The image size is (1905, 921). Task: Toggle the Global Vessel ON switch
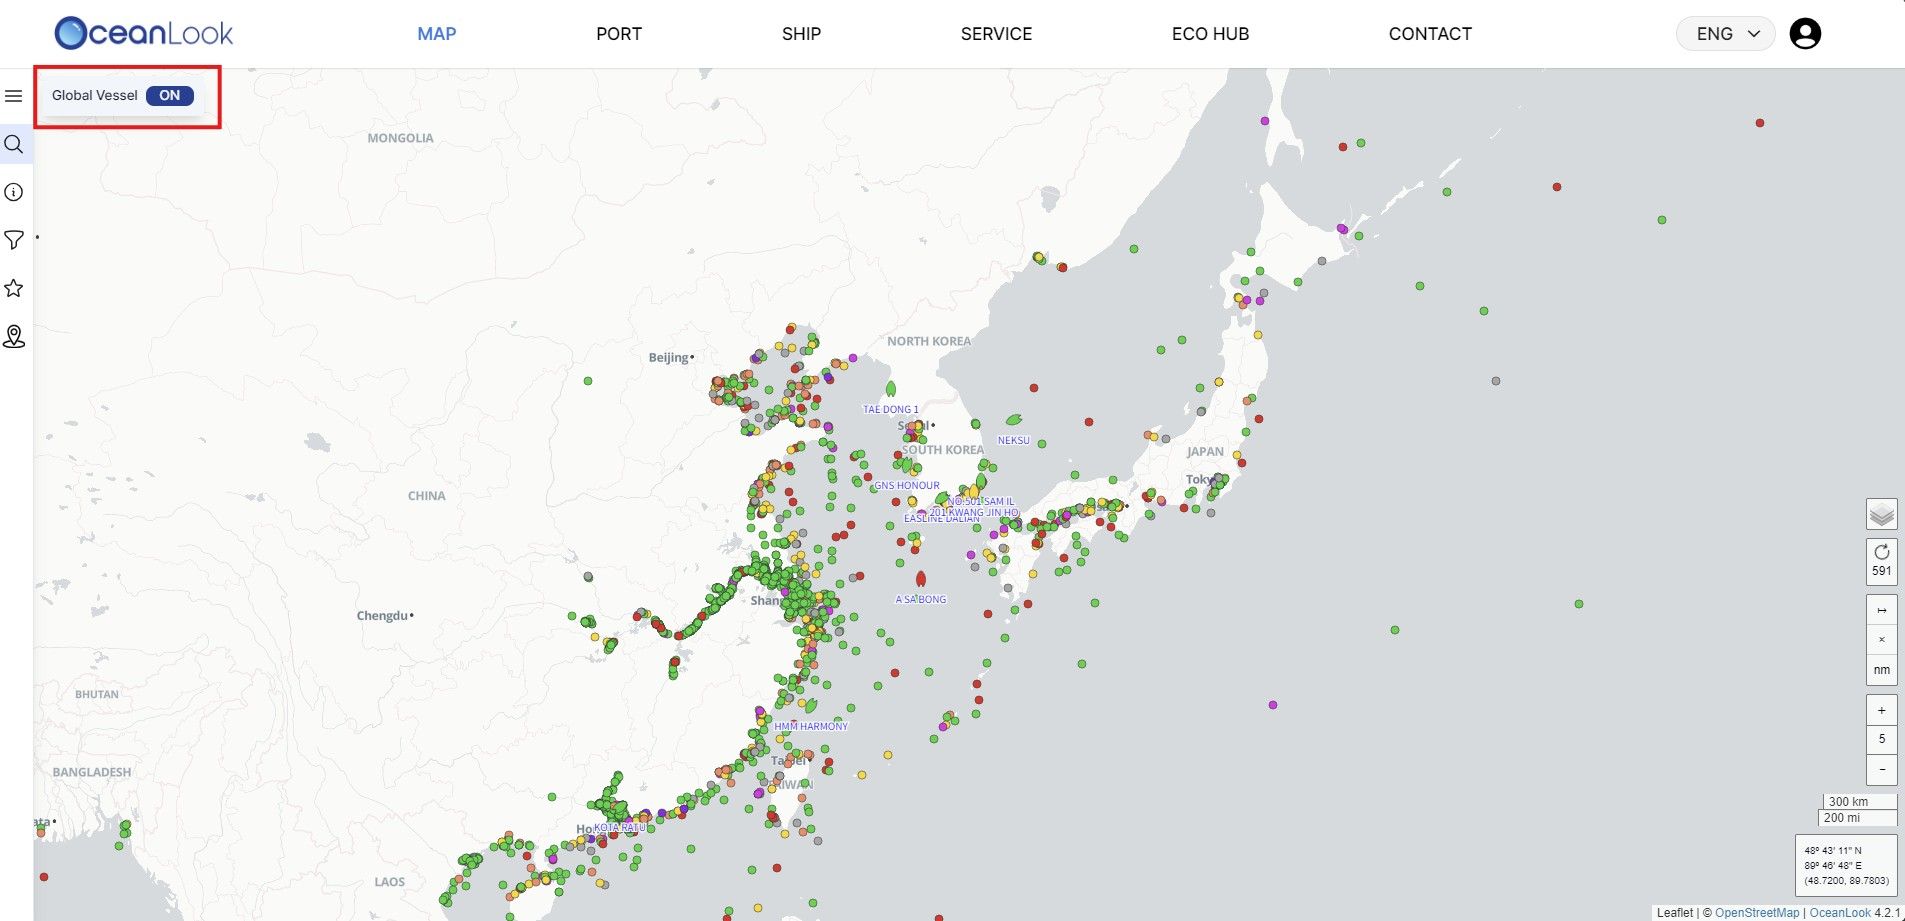click(x=169, y=96)
